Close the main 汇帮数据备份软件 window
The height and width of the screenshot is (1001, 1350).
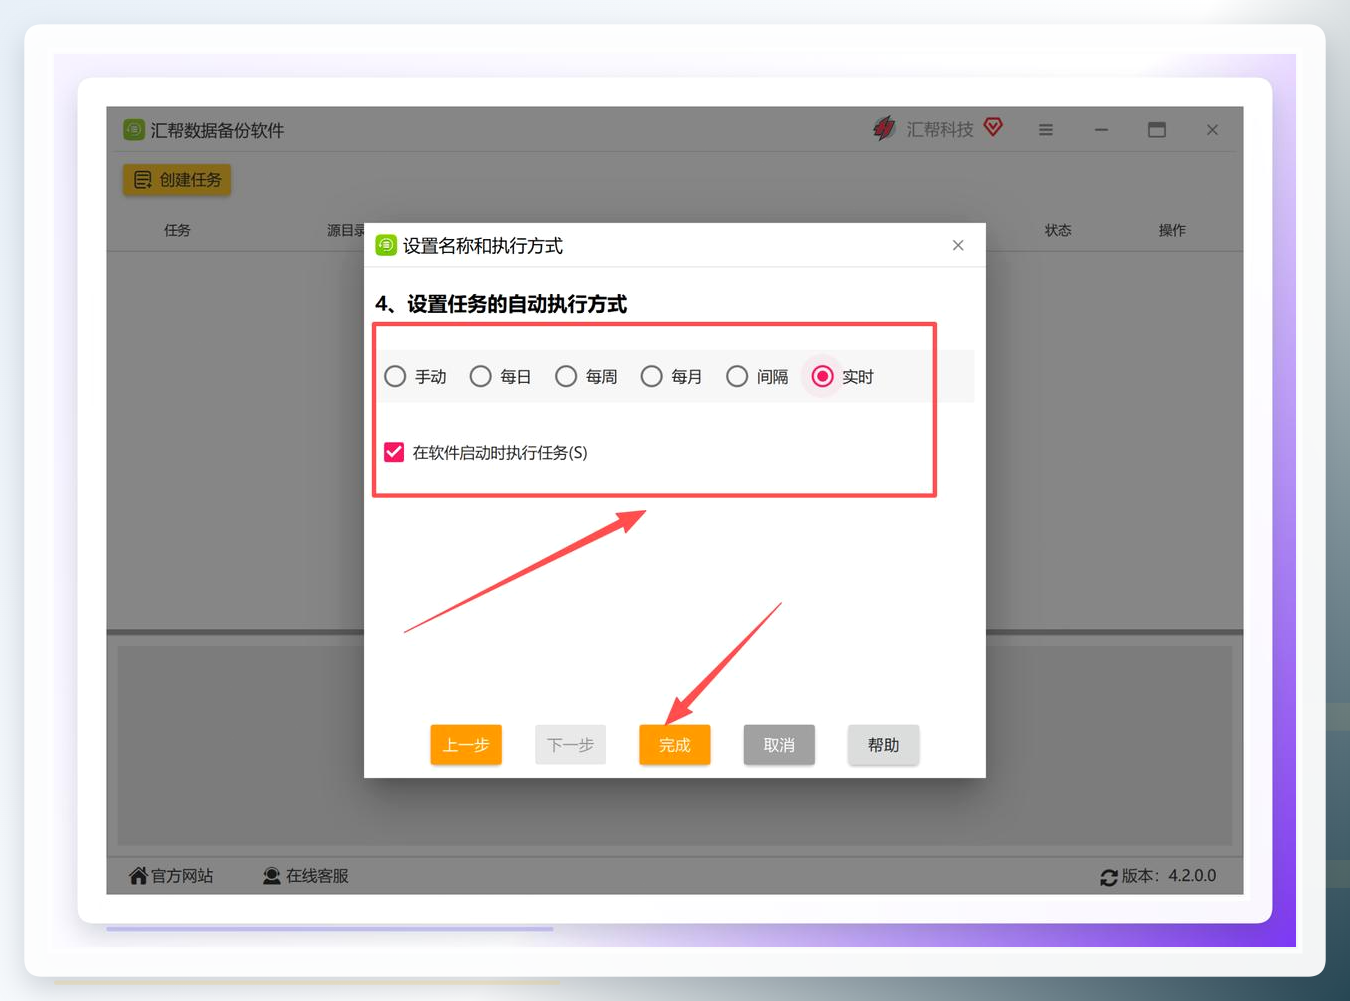point(1212,130)
